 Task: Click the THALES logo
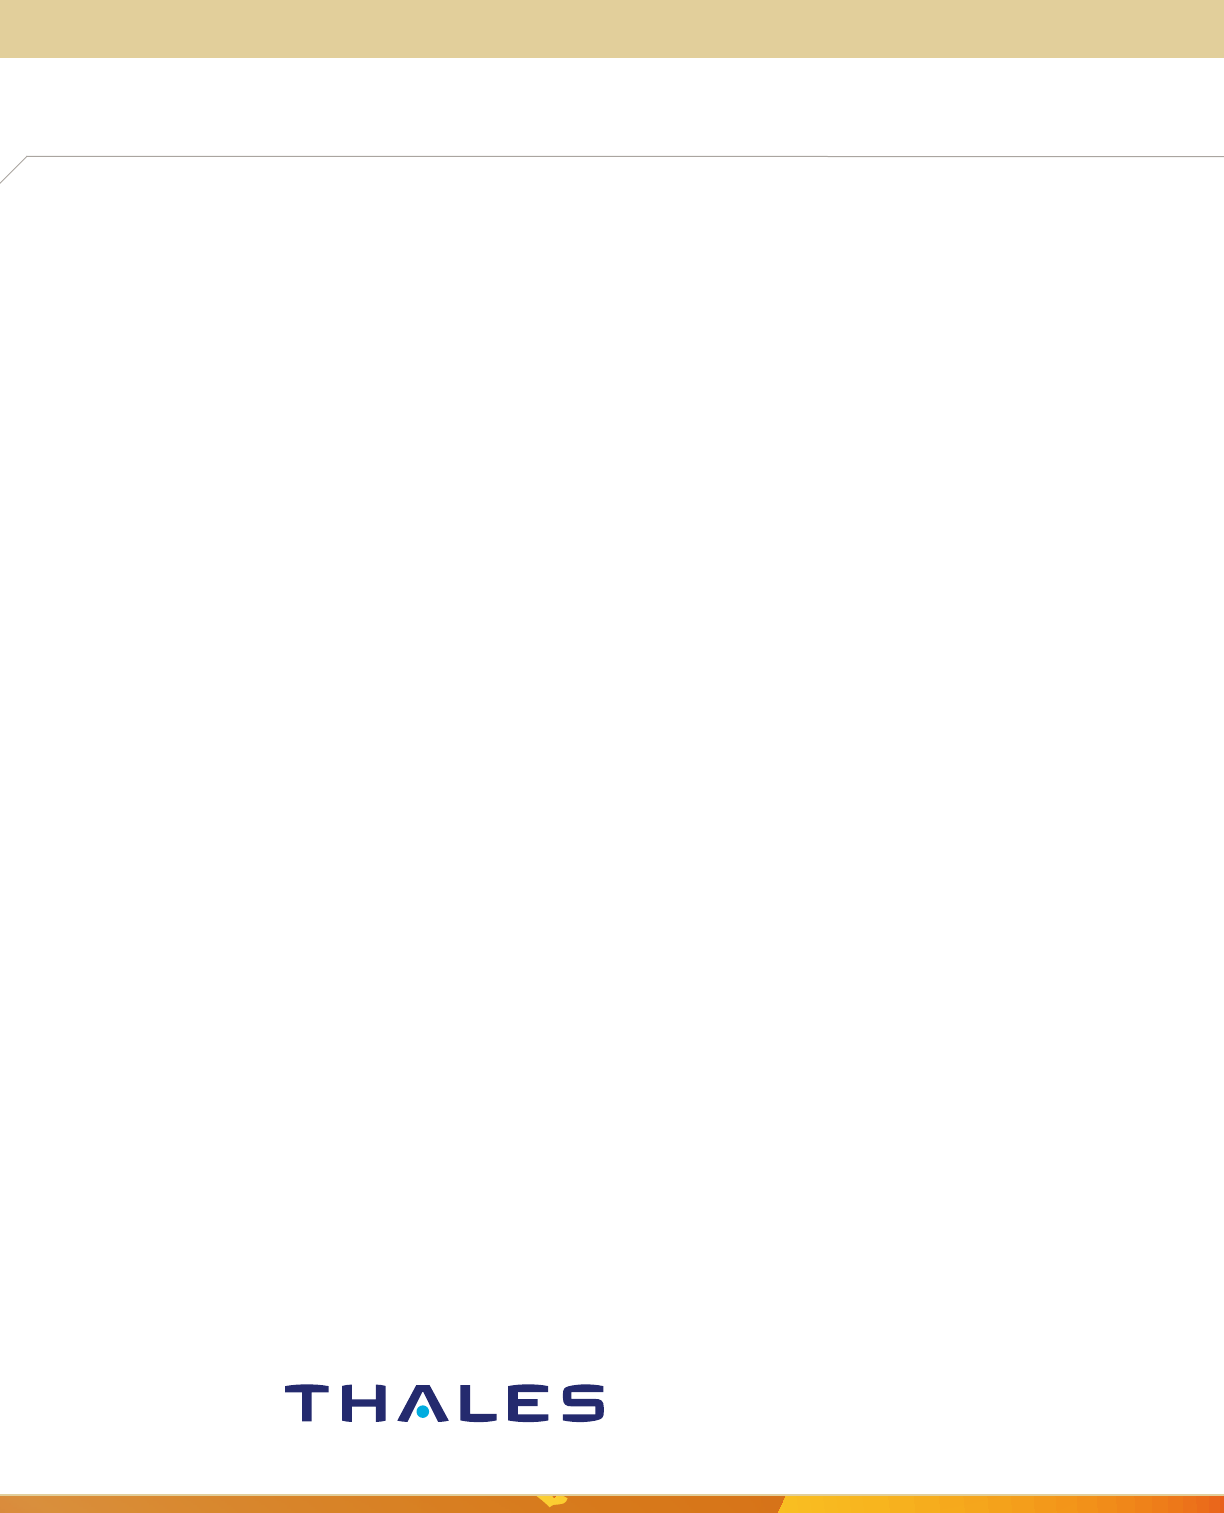coord(444,1403)
